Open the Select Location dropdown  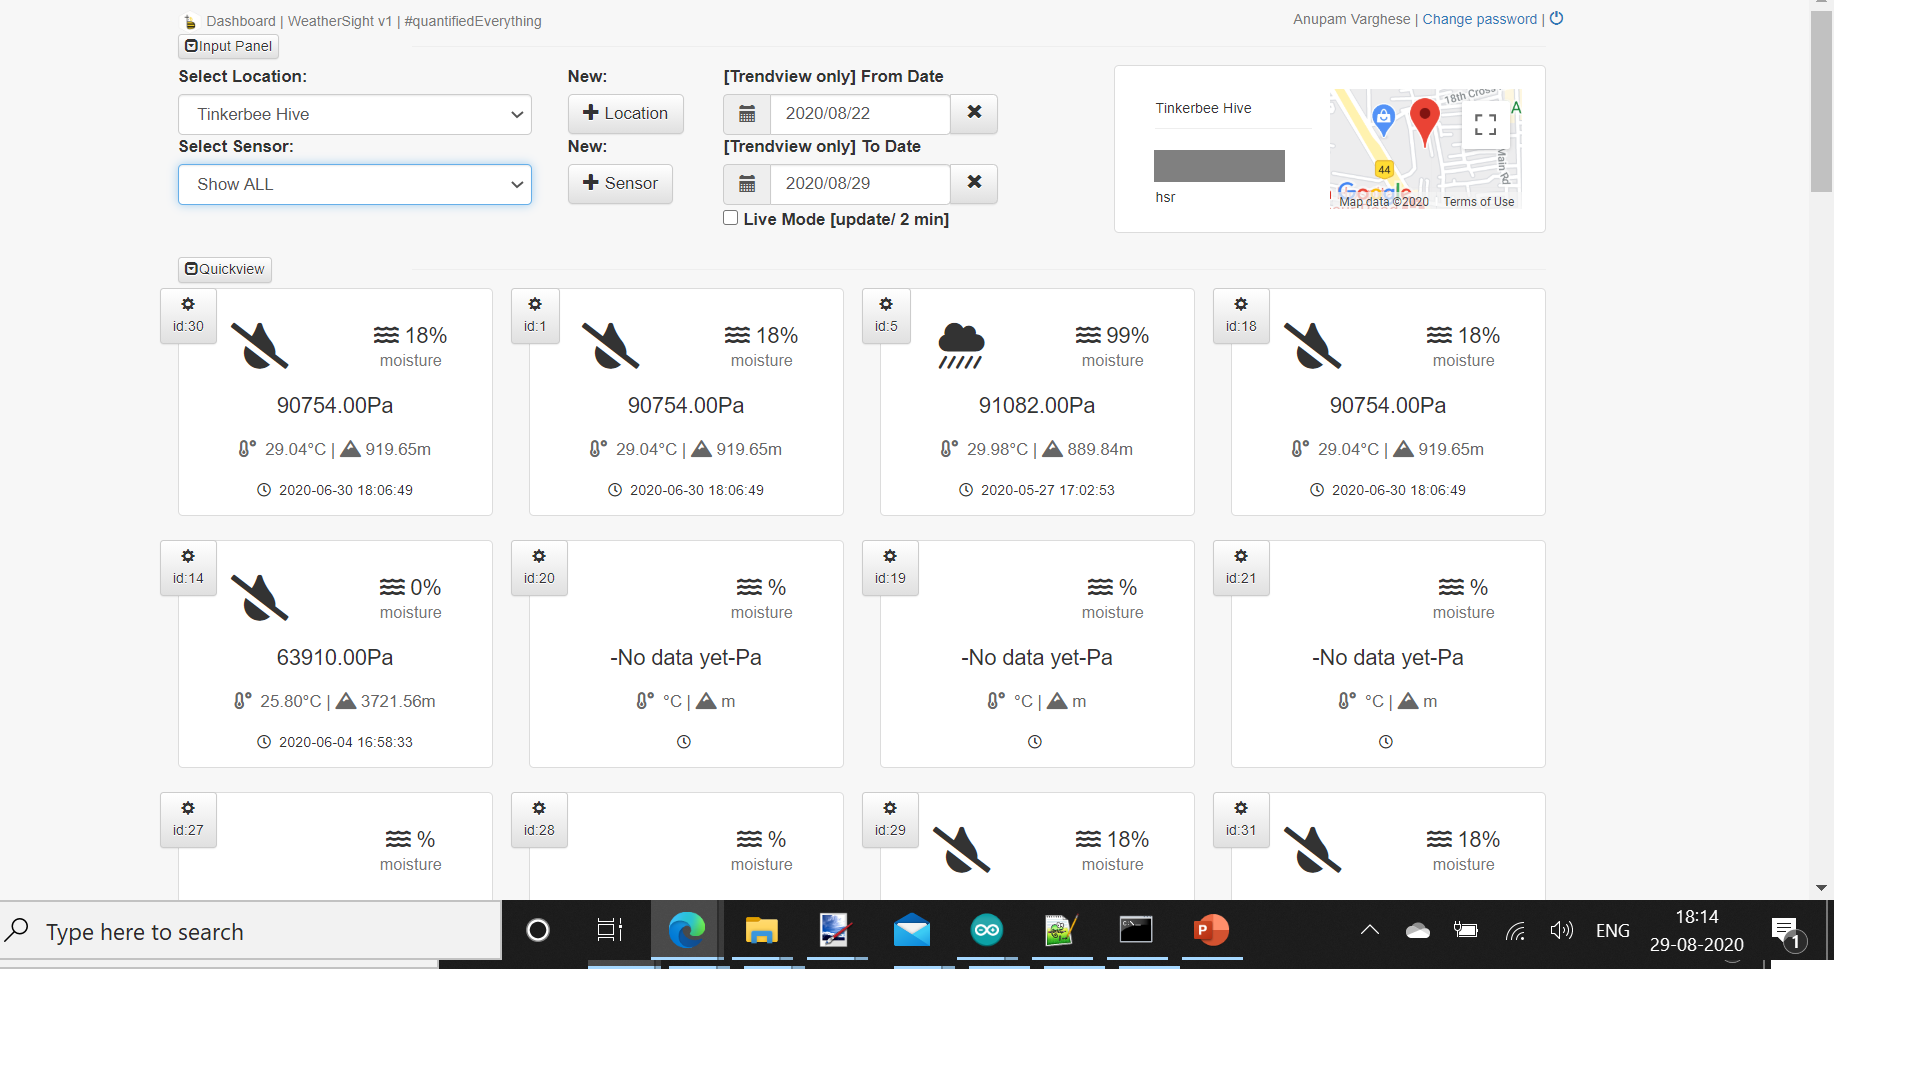coord(355,114)
